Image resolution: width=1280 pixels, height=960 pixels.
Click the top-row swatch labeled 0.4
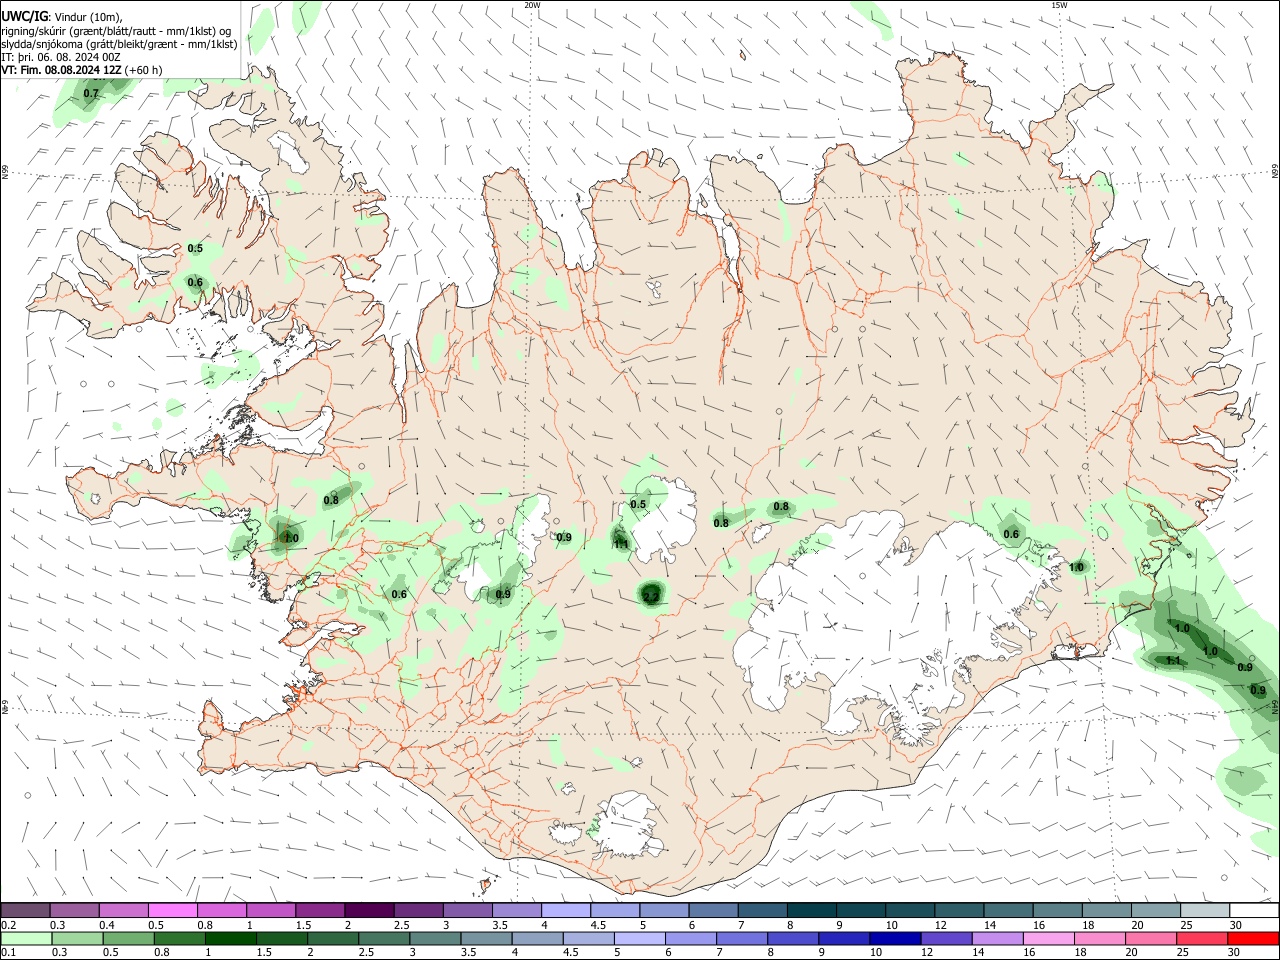tap(124, 911)
